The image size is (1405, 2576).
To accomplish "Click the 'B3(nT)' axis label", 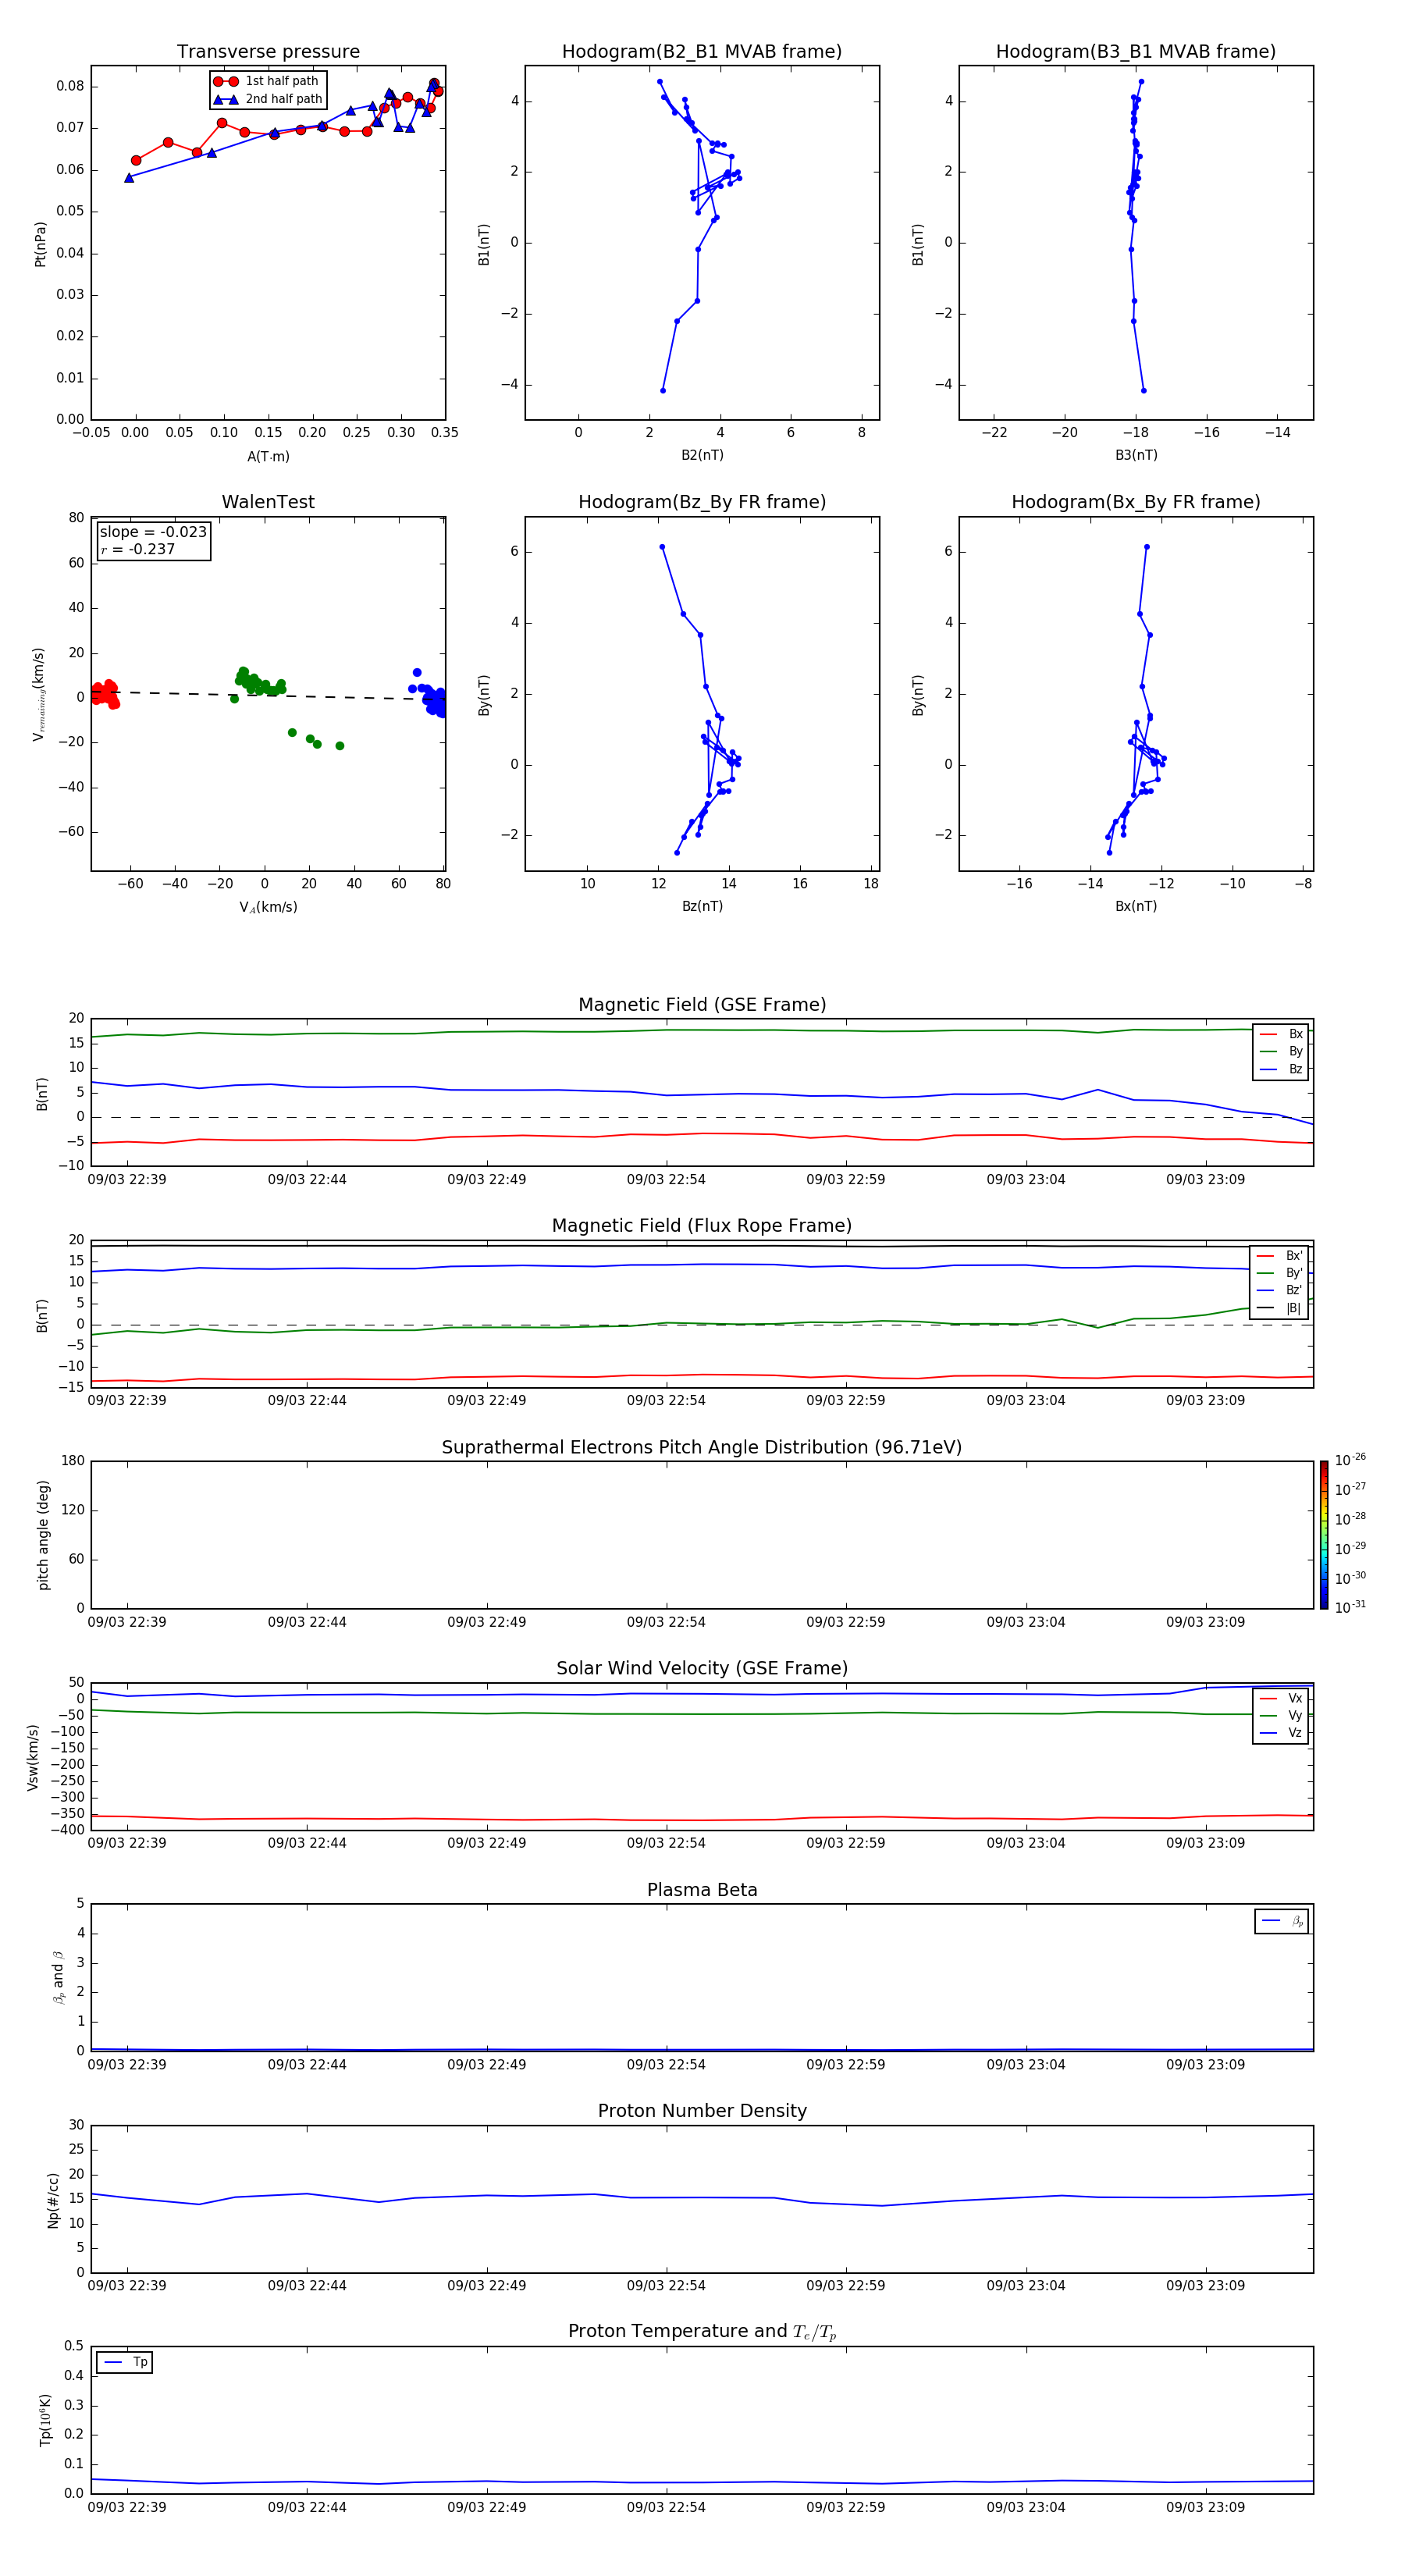I will [1136, 455].
